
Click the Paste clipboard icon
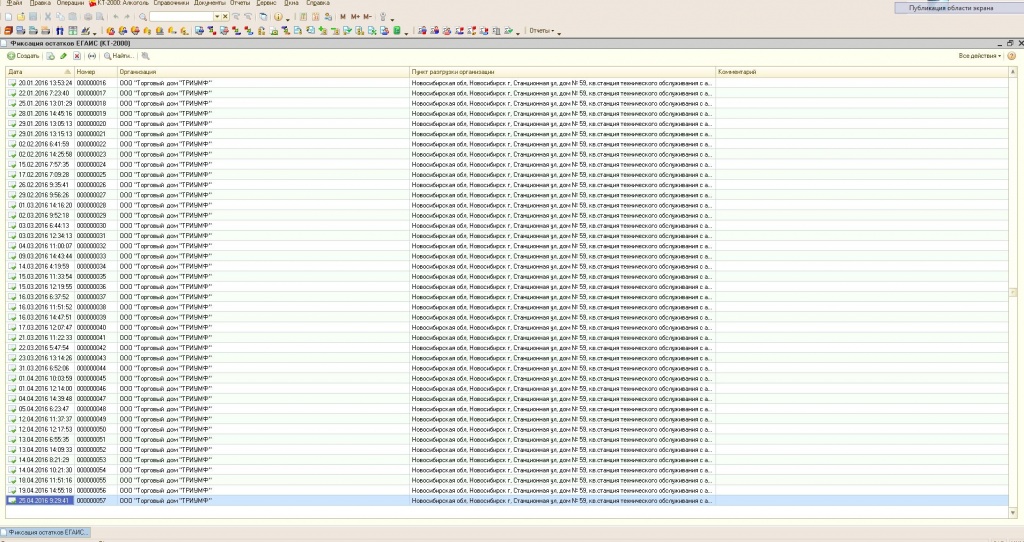[72, 17]
